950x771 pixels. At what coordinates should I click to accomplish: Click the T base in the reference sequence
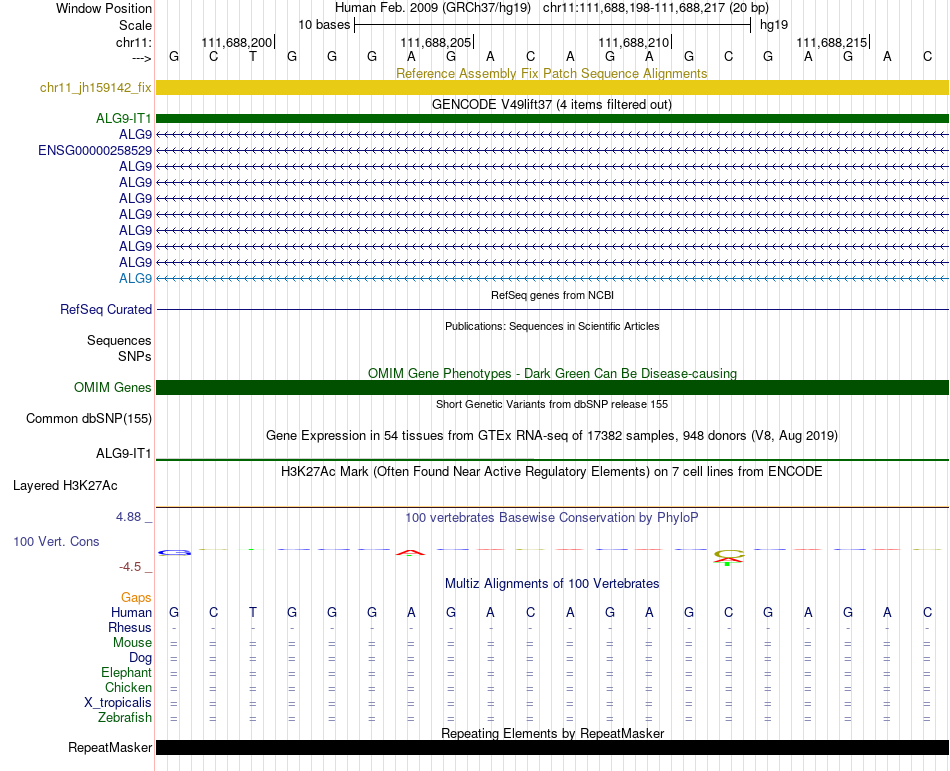(x=253, y=56)
